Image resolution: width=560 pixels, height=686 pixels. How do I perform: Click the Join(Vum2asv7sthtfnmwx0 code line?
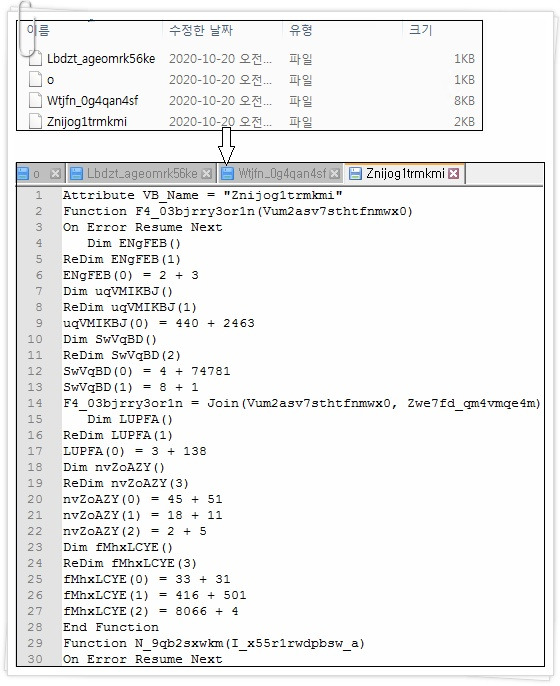(302, 403)
